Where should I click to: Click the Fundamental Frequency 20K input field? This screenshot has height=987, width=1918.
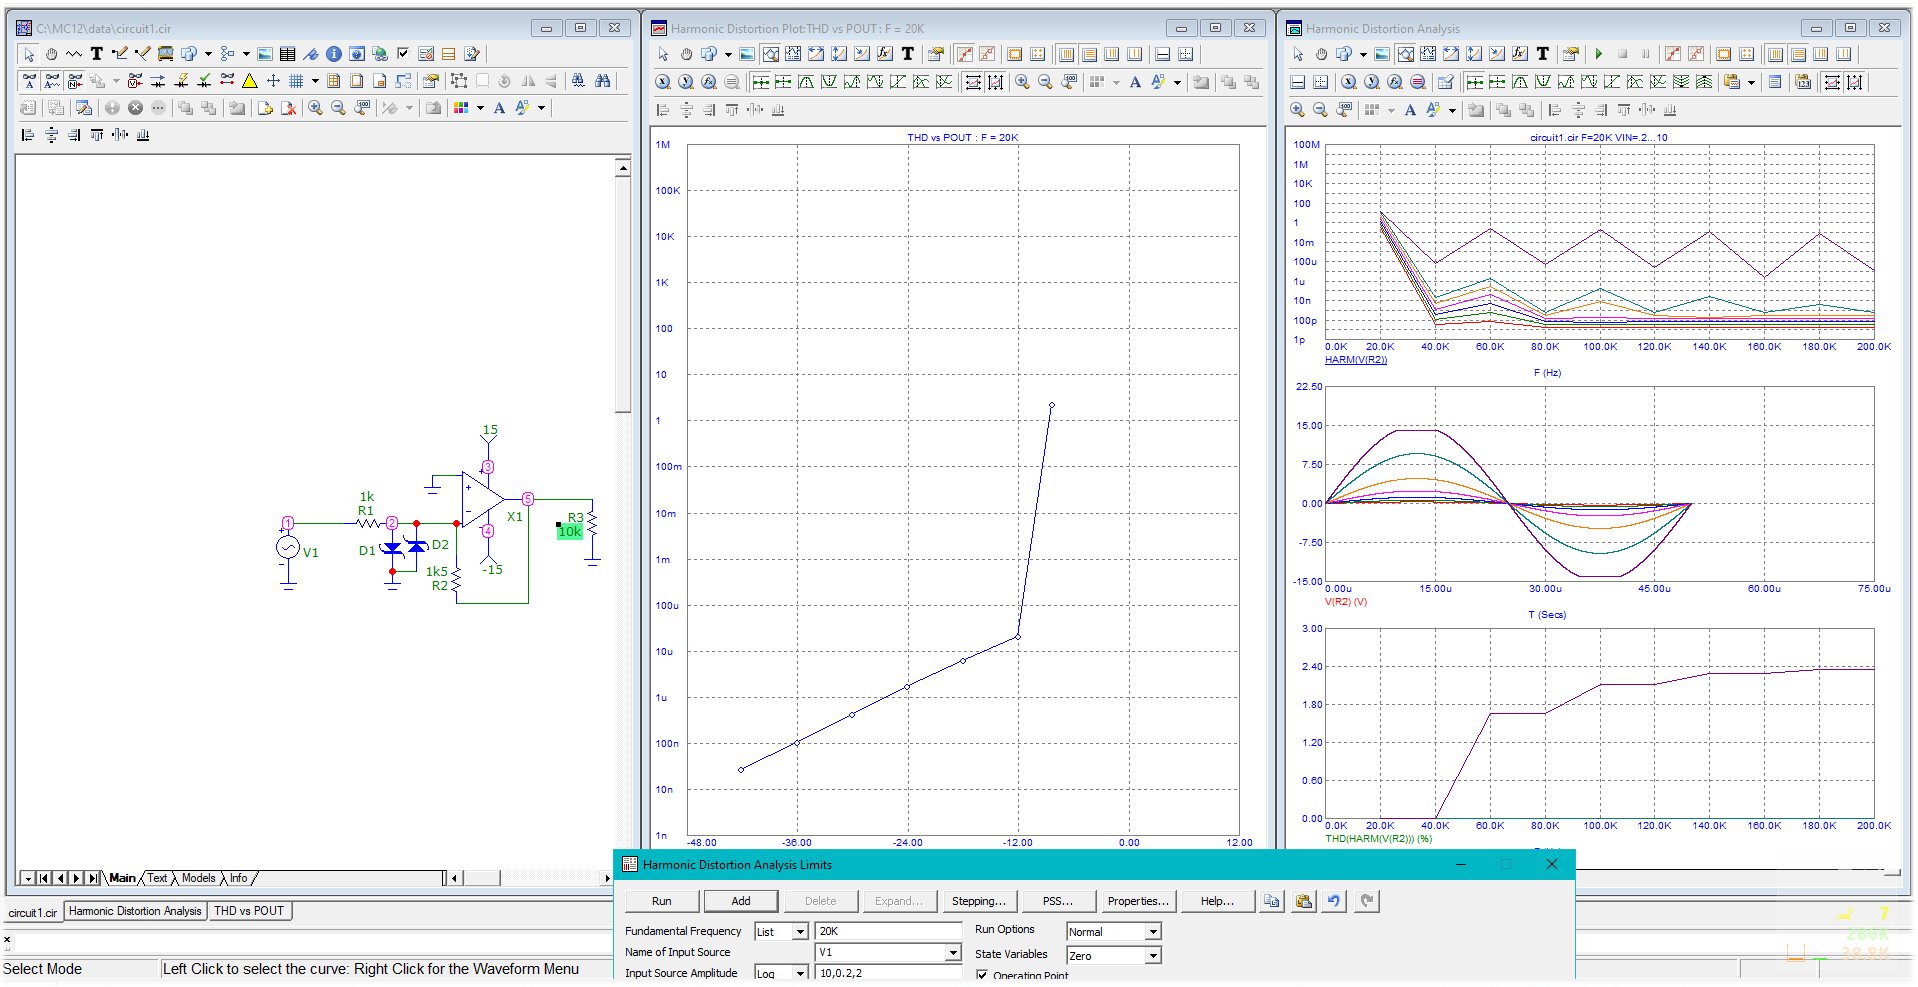[888, 931]
